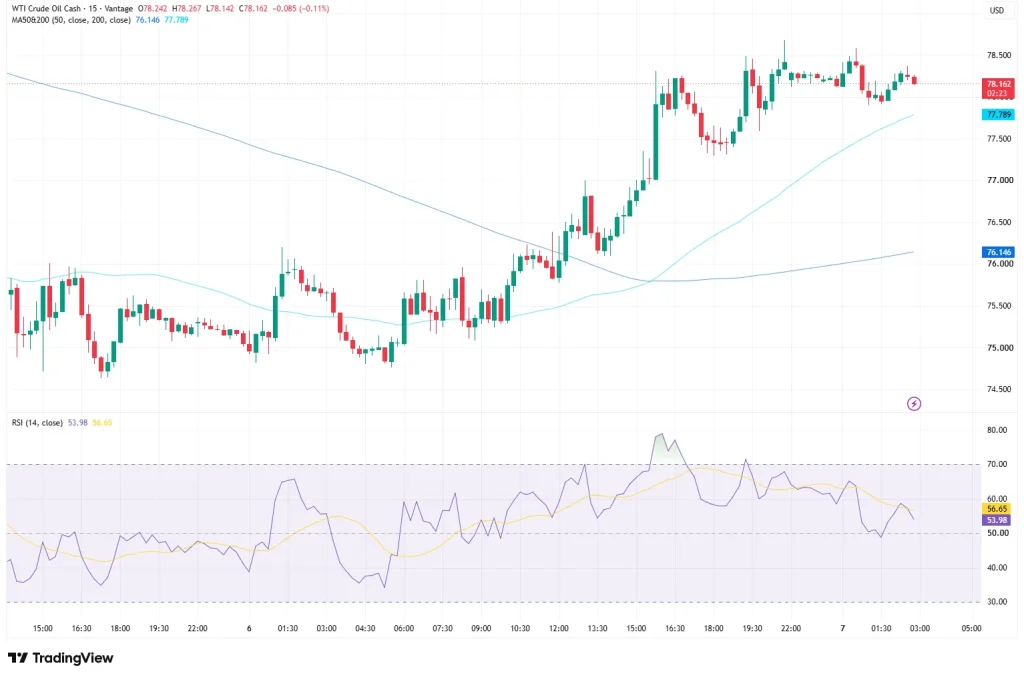
Task: Select the high value H78.267
Action: (x=187, y=8)
